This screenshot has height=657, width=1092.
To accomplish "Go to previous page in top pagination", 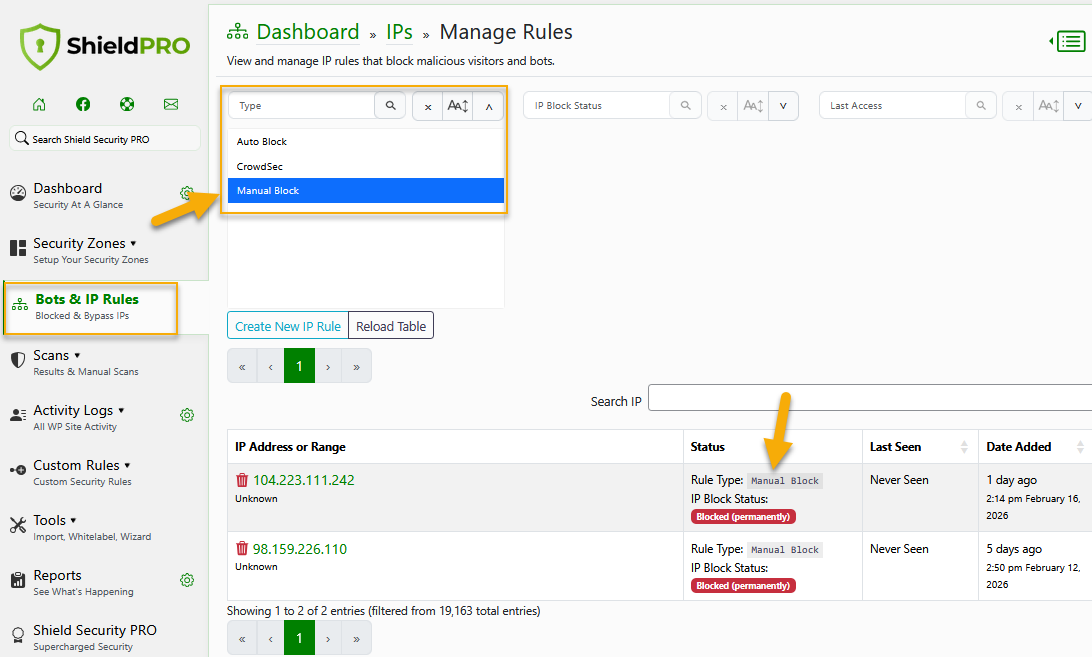I will coord(270,366).
